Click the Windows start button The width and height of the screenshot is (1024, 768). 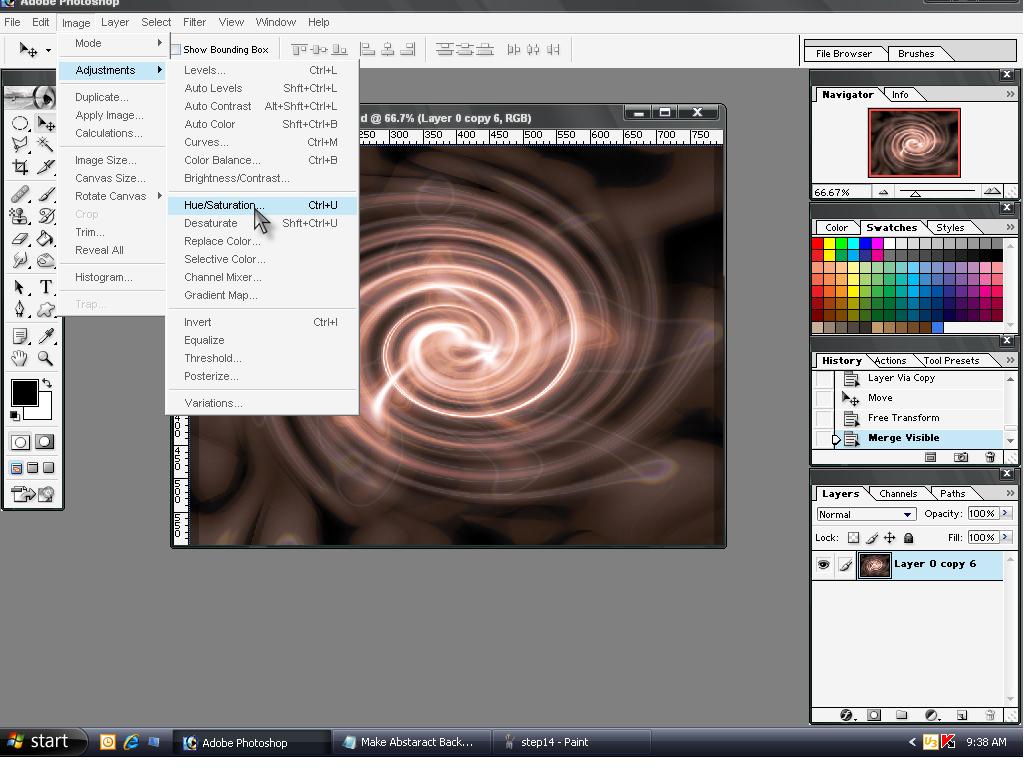[43, 742]
